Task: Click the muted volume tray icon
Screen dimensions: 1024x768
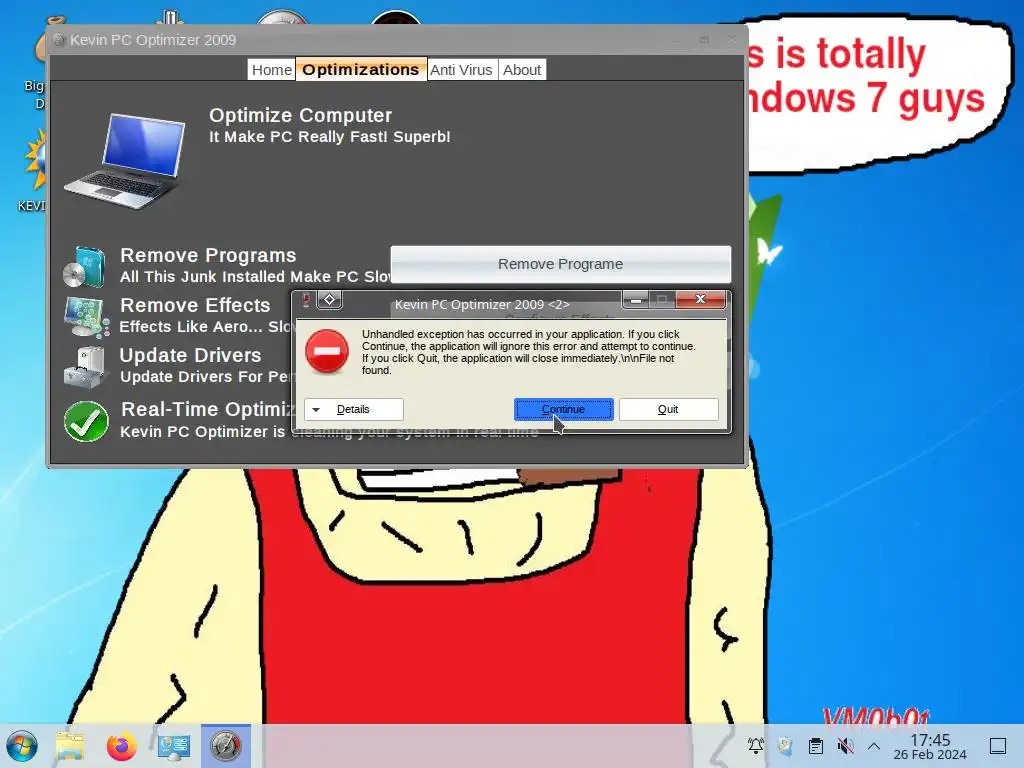Action: (846, 746)
